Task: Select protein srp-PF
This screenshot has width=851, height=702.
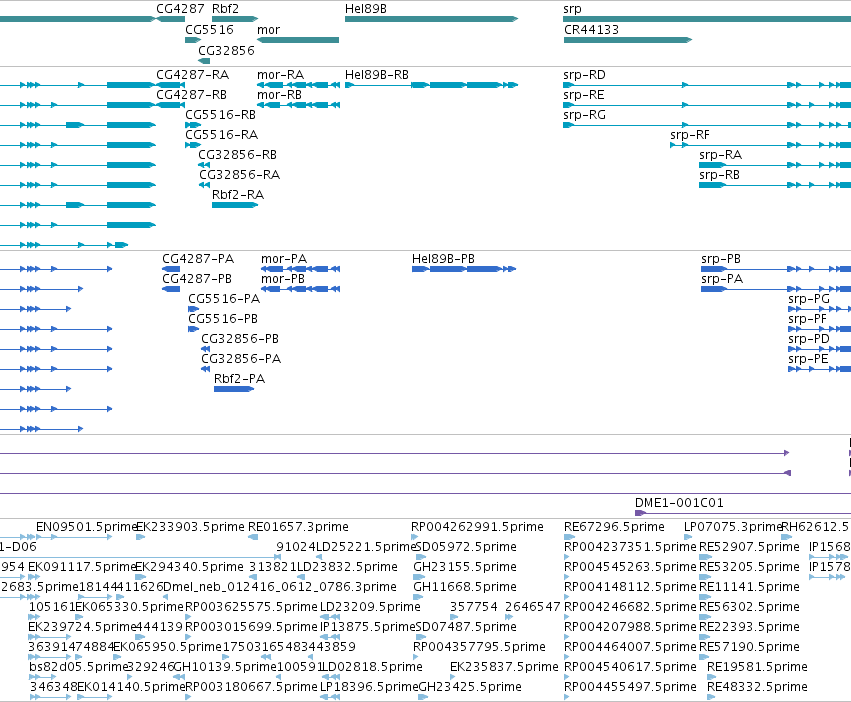Action: click(x=820, y=329)
